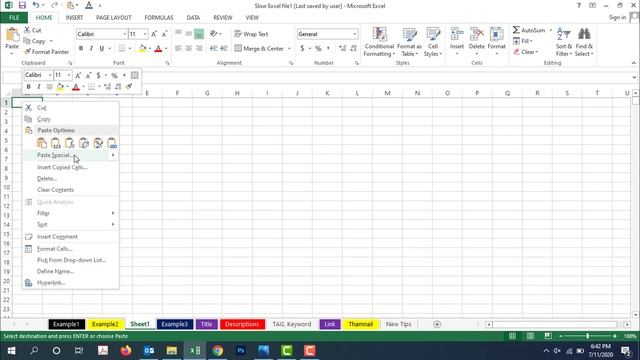The height and width of the screenshot is (360, 640).
Task: Open Find & Select binoculars icon
Action: pos(584,42)
